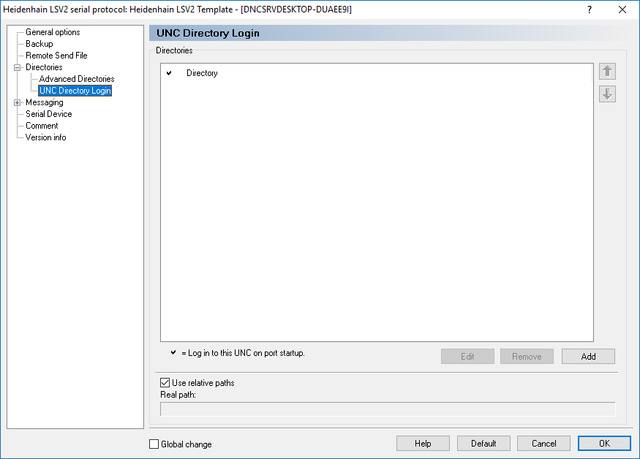Click the Directory column header
Screen dimensions: 640x459
(202, 73)
